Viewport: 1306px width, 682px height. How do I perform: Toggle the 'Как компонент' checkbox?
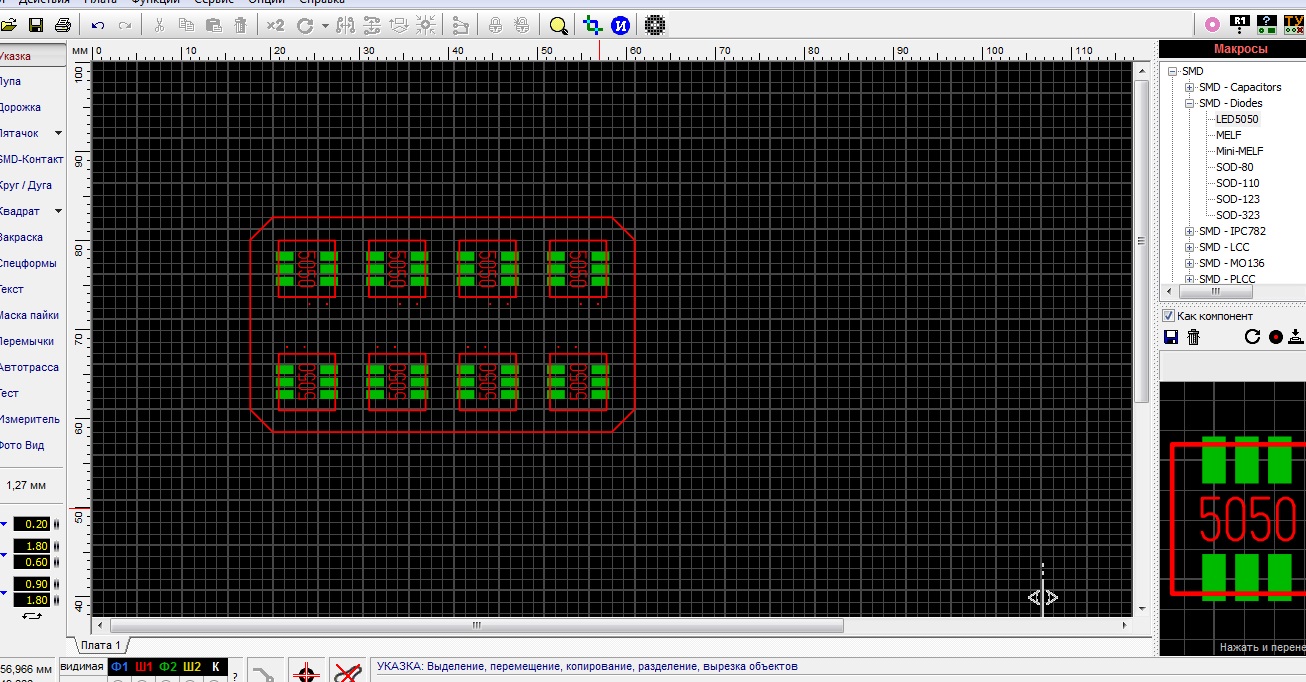point(1168,316)
